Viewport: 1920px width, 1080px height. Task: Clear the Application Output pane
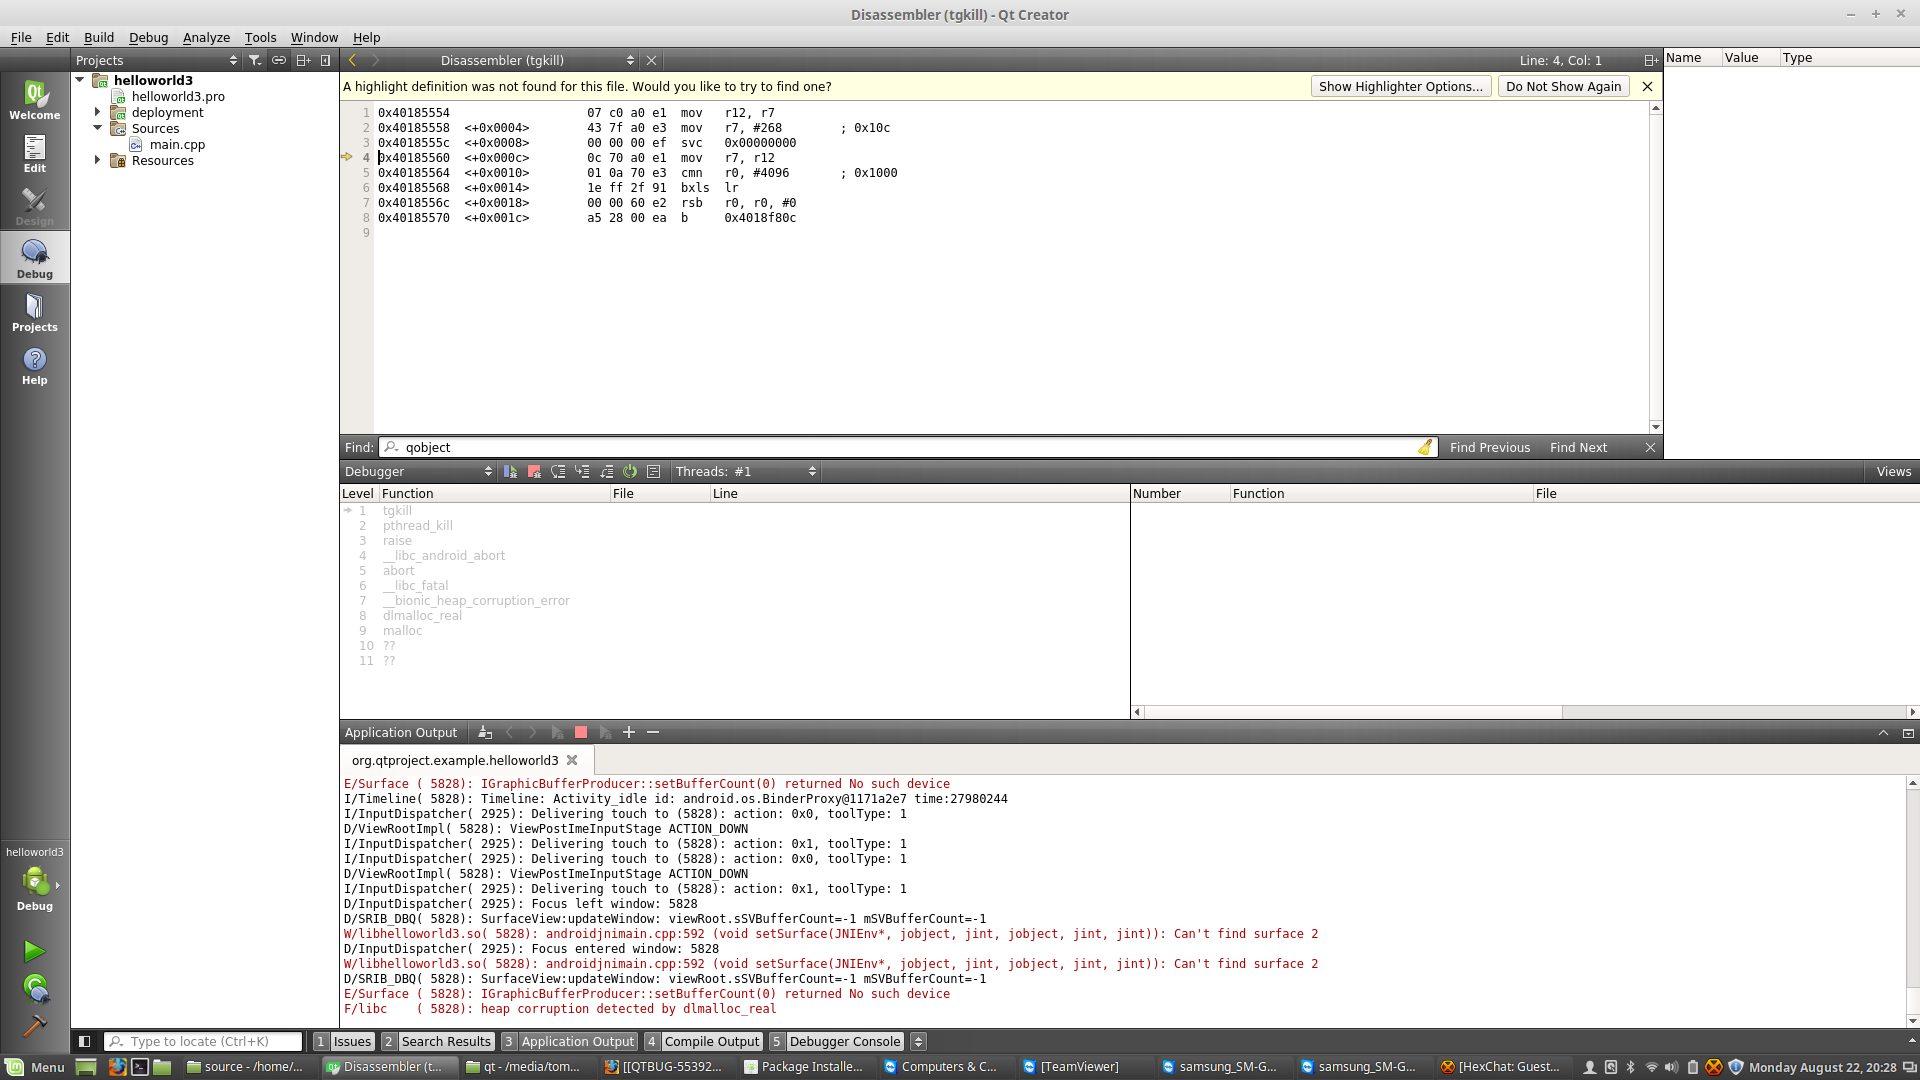484,733
